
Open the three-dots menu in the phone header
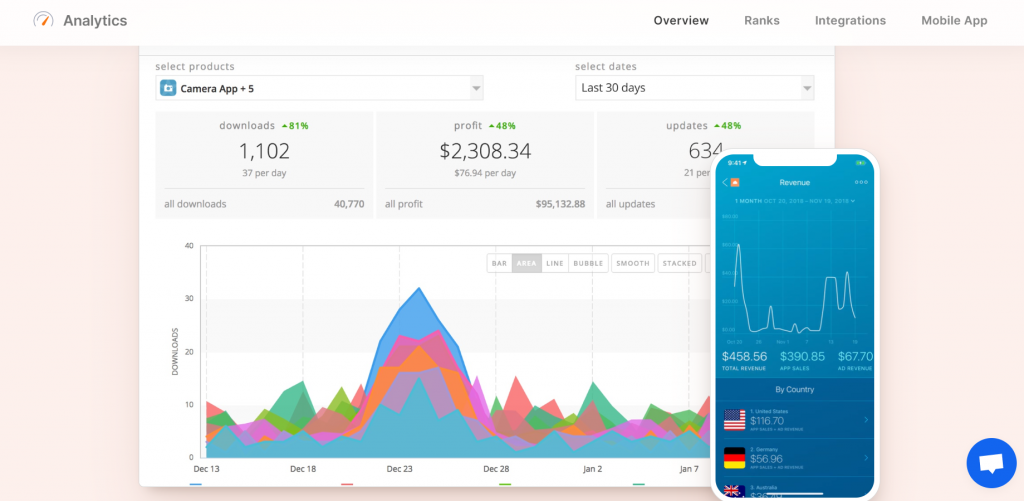coord(861,183)
